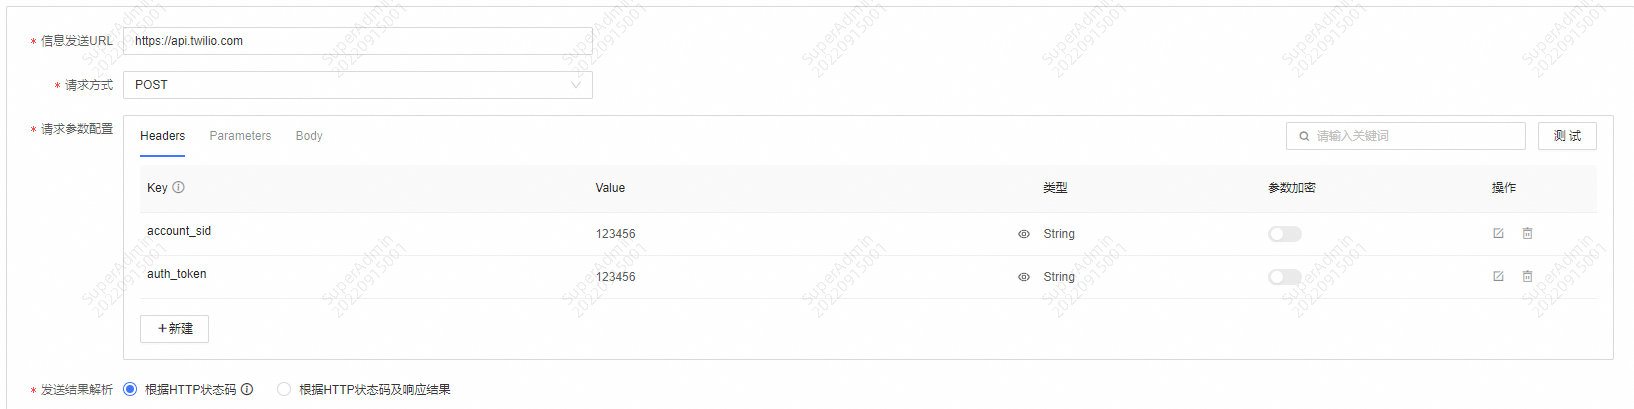
Task: Select the 根据HTTP状态码 radio option
Action: [x=130, y=389]
